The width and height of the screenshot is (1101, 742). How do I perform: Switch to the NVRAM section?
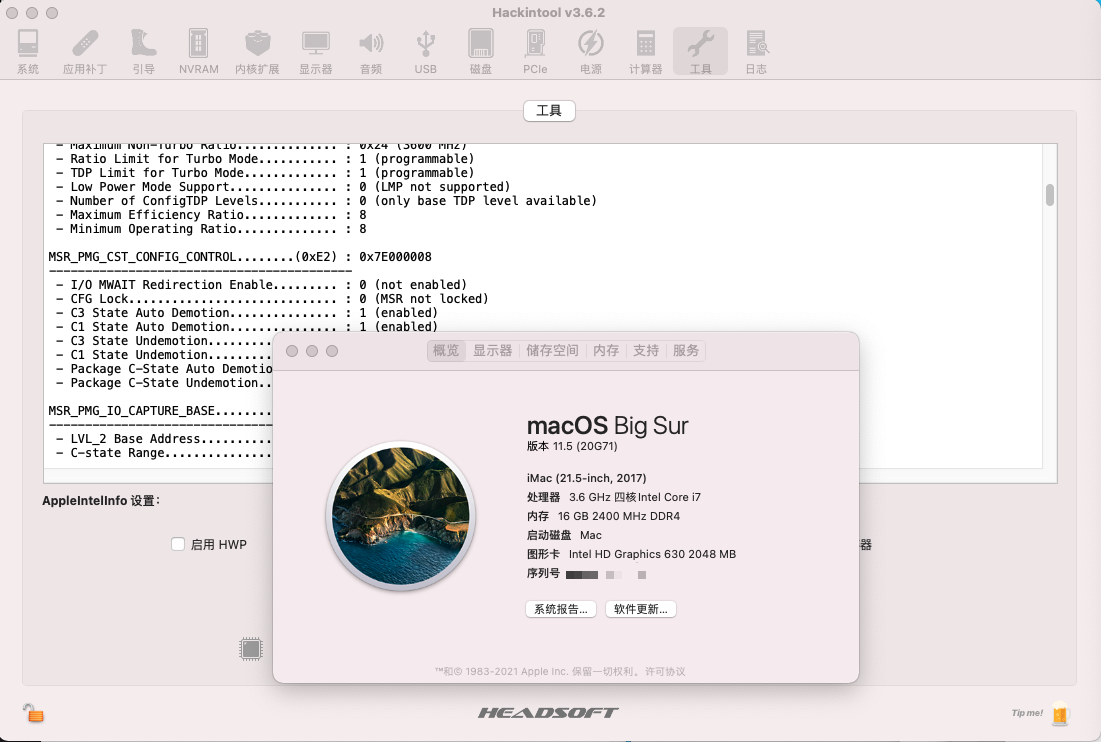(x=199, y=51)
